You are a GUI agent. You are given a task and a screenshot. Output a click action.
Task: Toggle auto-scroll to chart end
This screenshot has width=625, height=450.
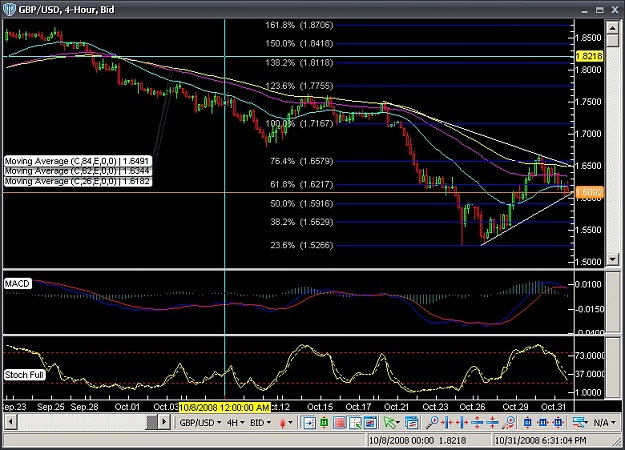coord(309,422)
